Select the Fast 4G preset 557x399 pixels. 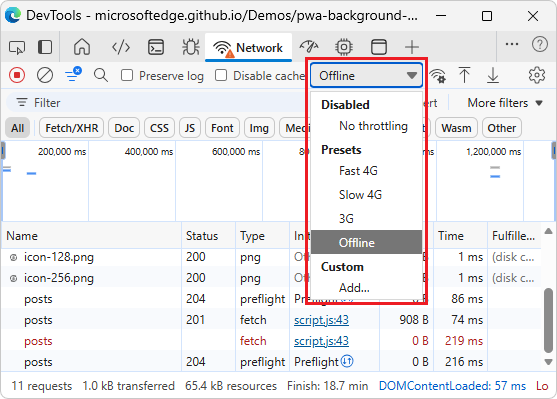point(366,171)
